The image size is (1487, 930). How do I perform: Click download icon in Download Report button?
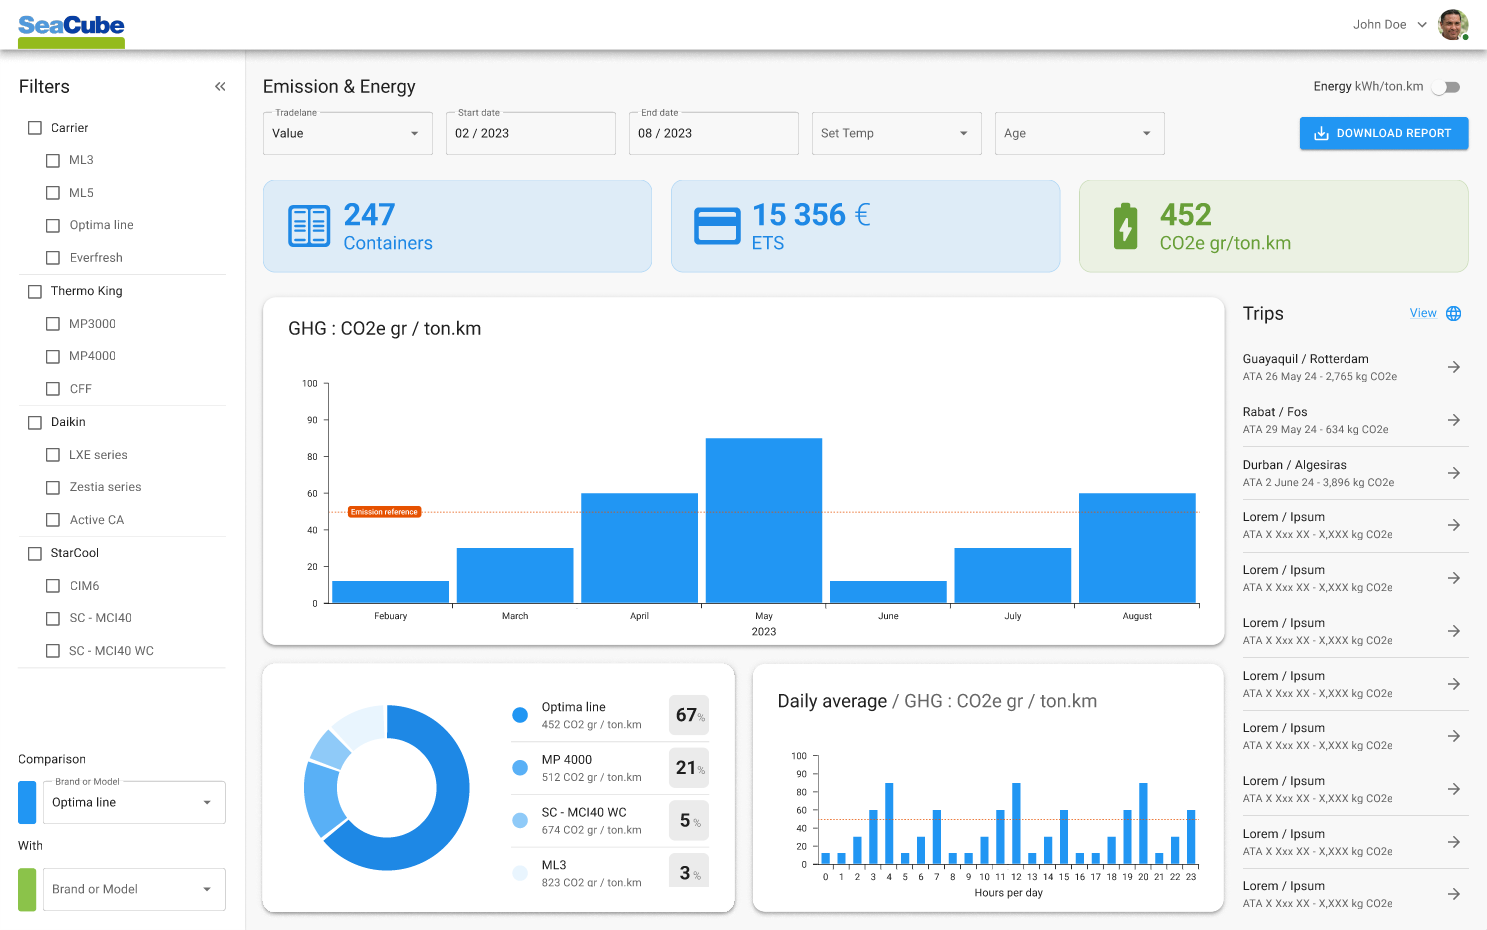click(1321, 134)
